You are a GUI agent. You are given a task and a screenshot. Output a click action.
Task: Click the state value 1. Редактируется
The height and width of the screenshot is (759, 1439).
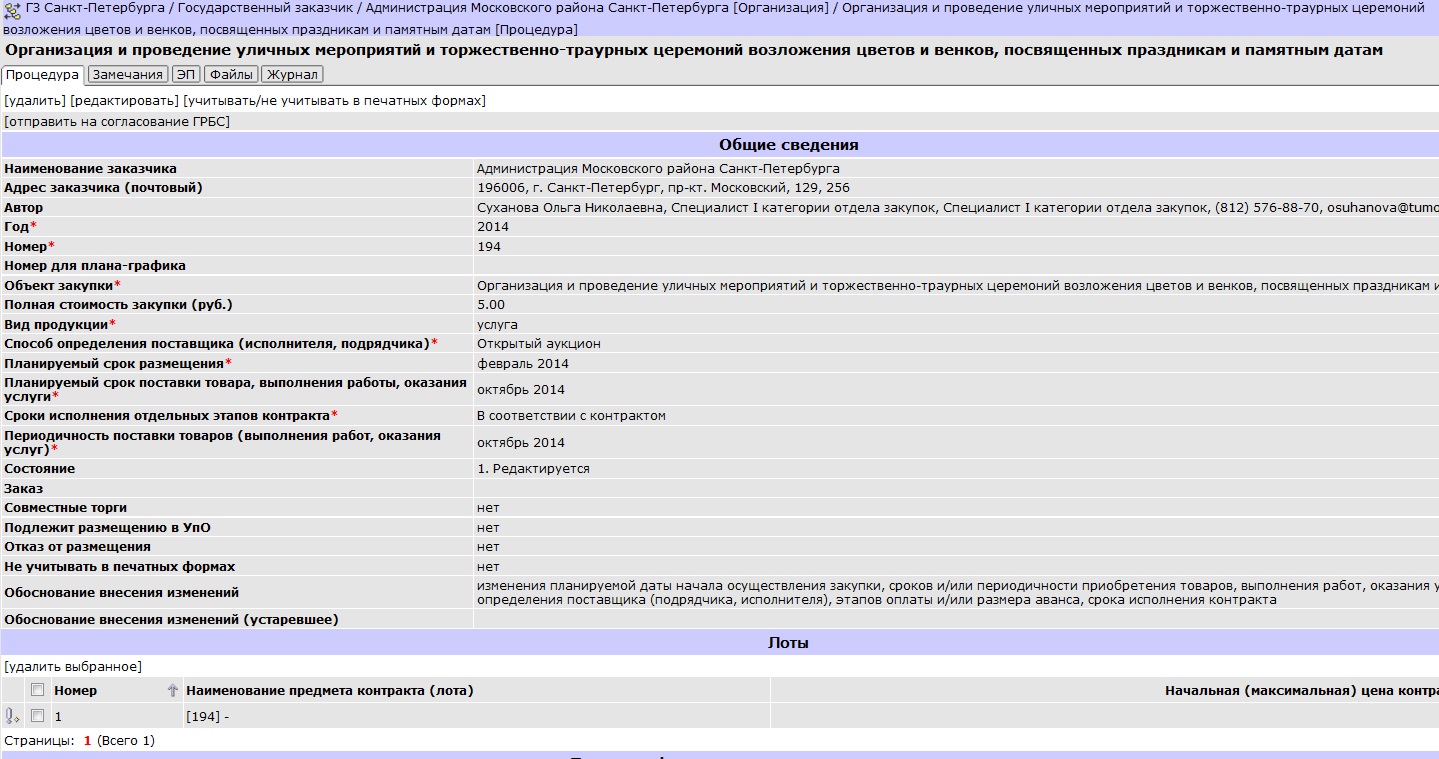[533, 468]
